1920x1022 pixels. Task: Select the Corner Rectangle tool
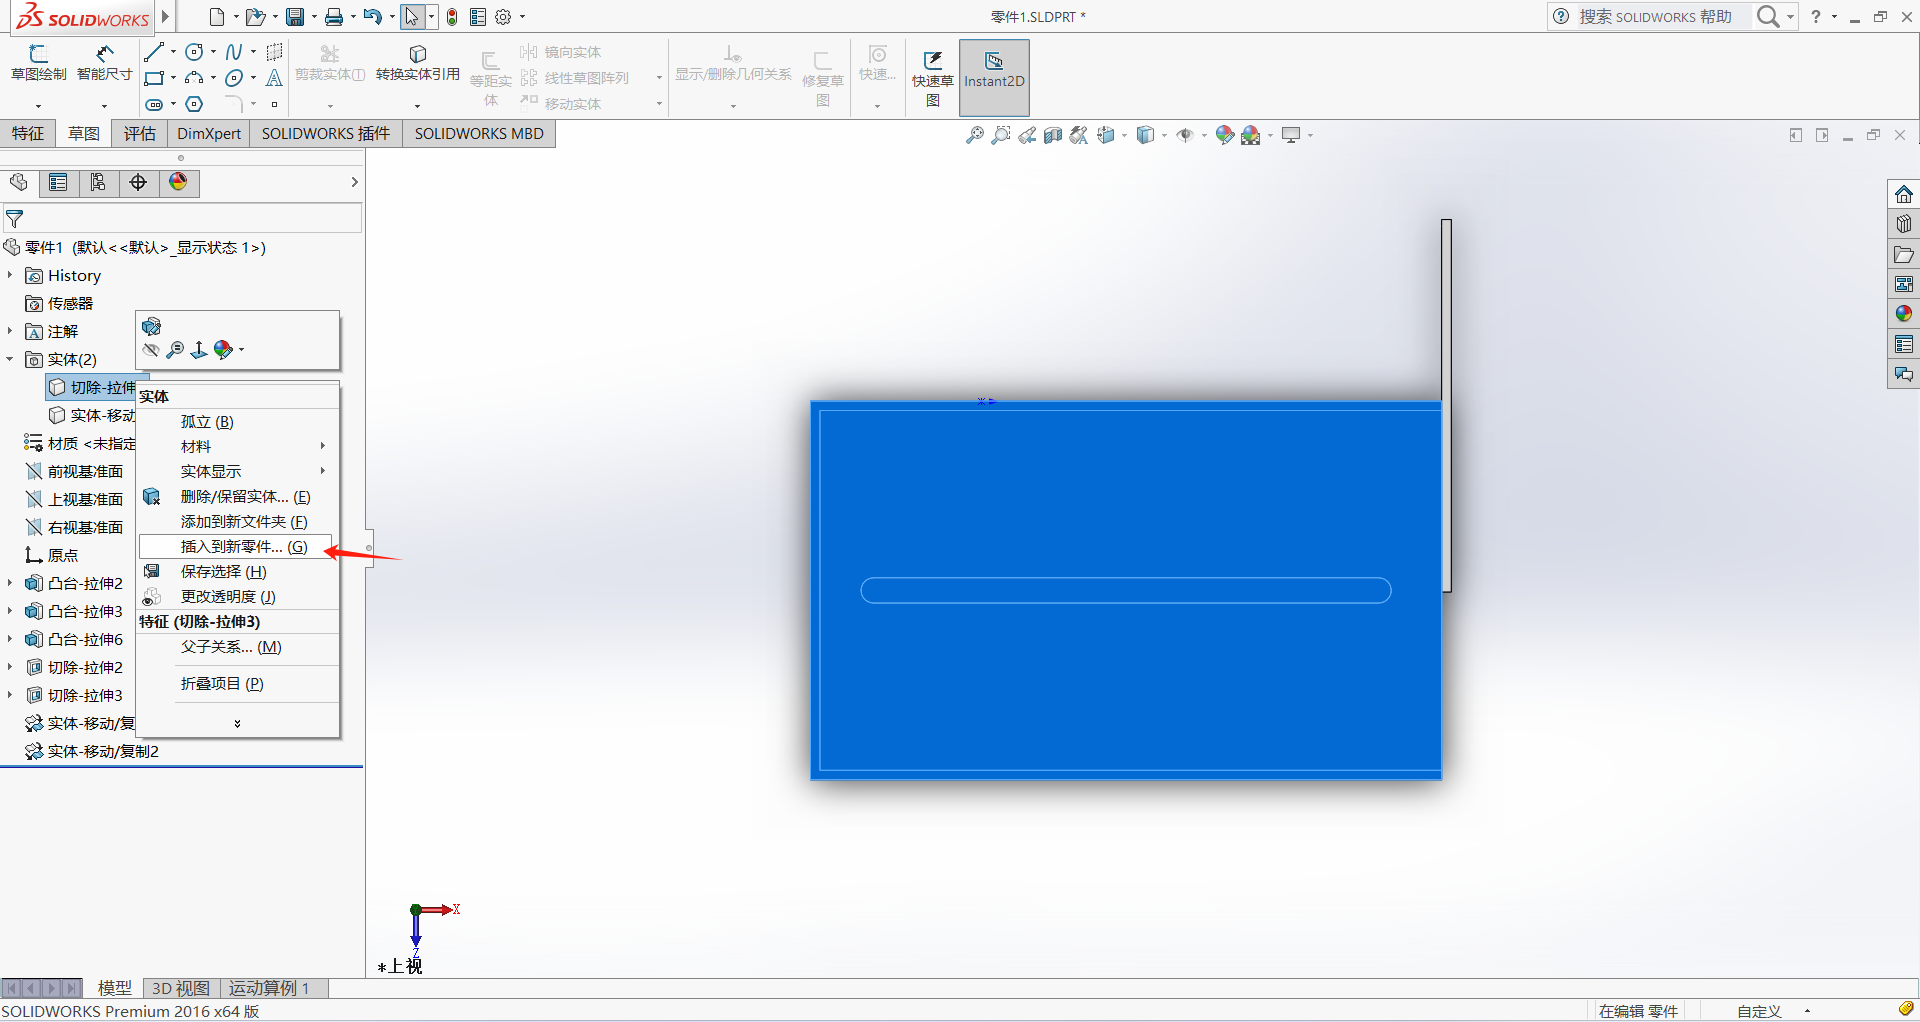tap(154, 78)
